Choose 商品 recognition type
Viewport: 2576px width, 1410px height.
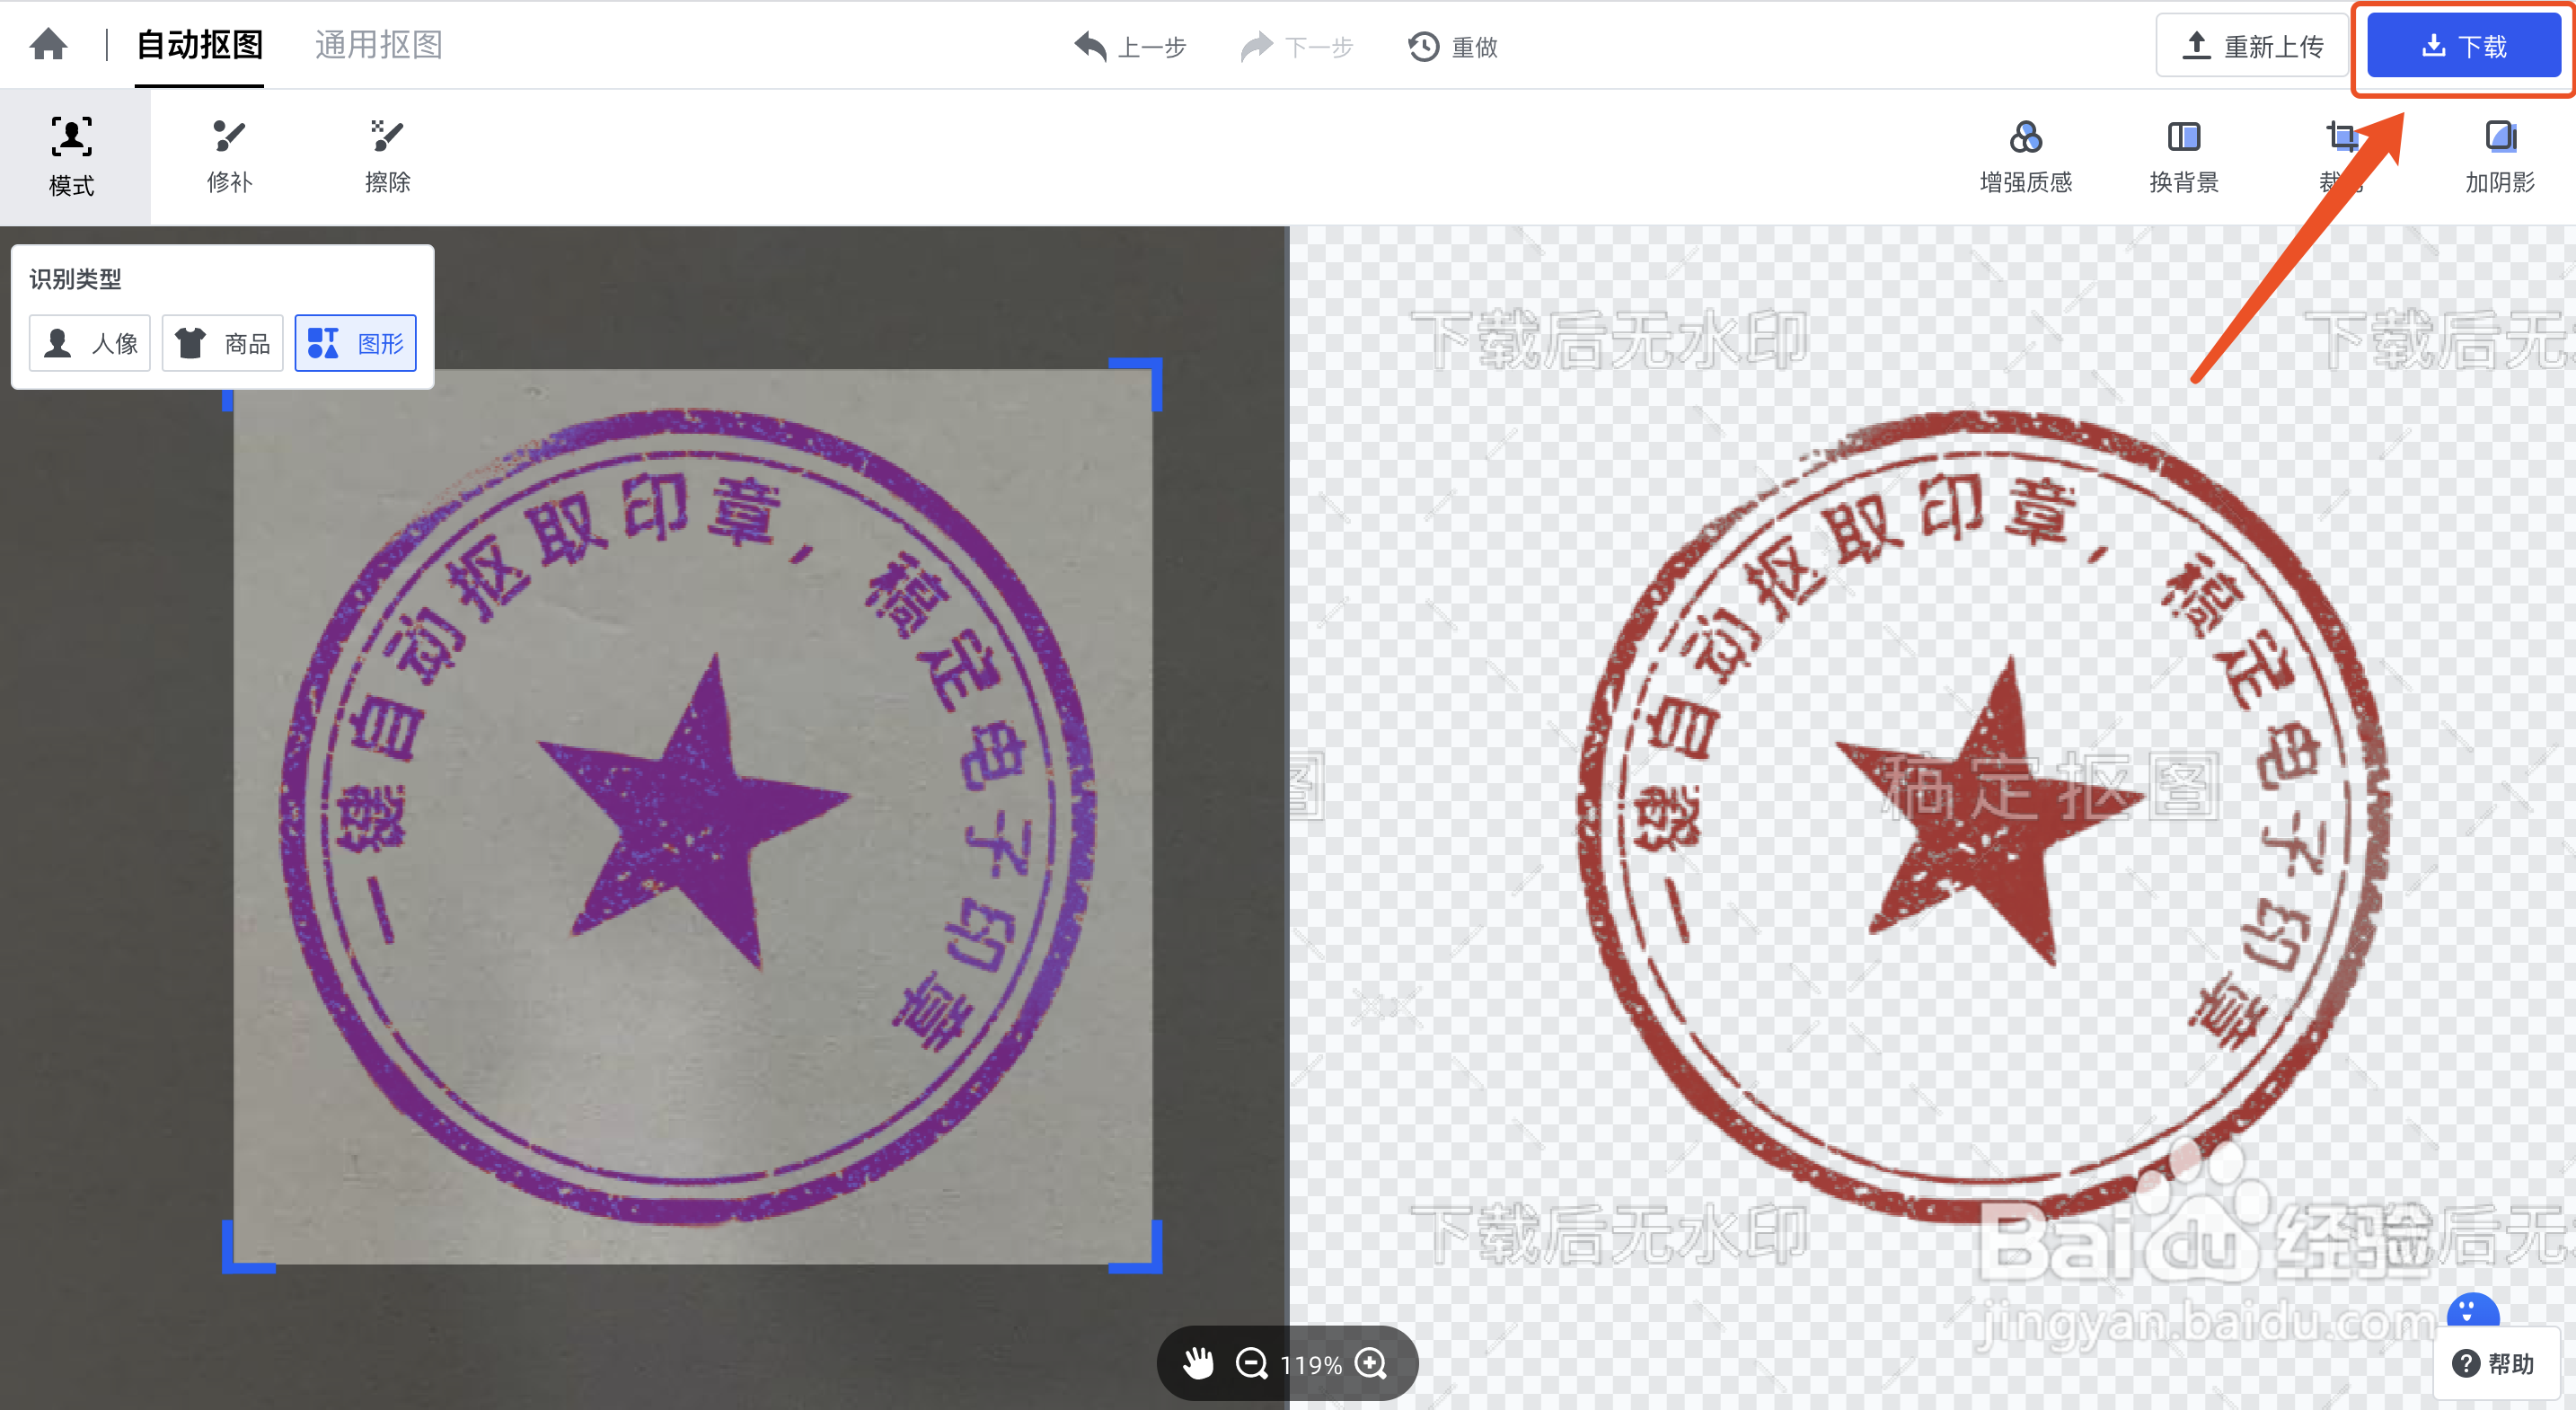tap(223, 343)
